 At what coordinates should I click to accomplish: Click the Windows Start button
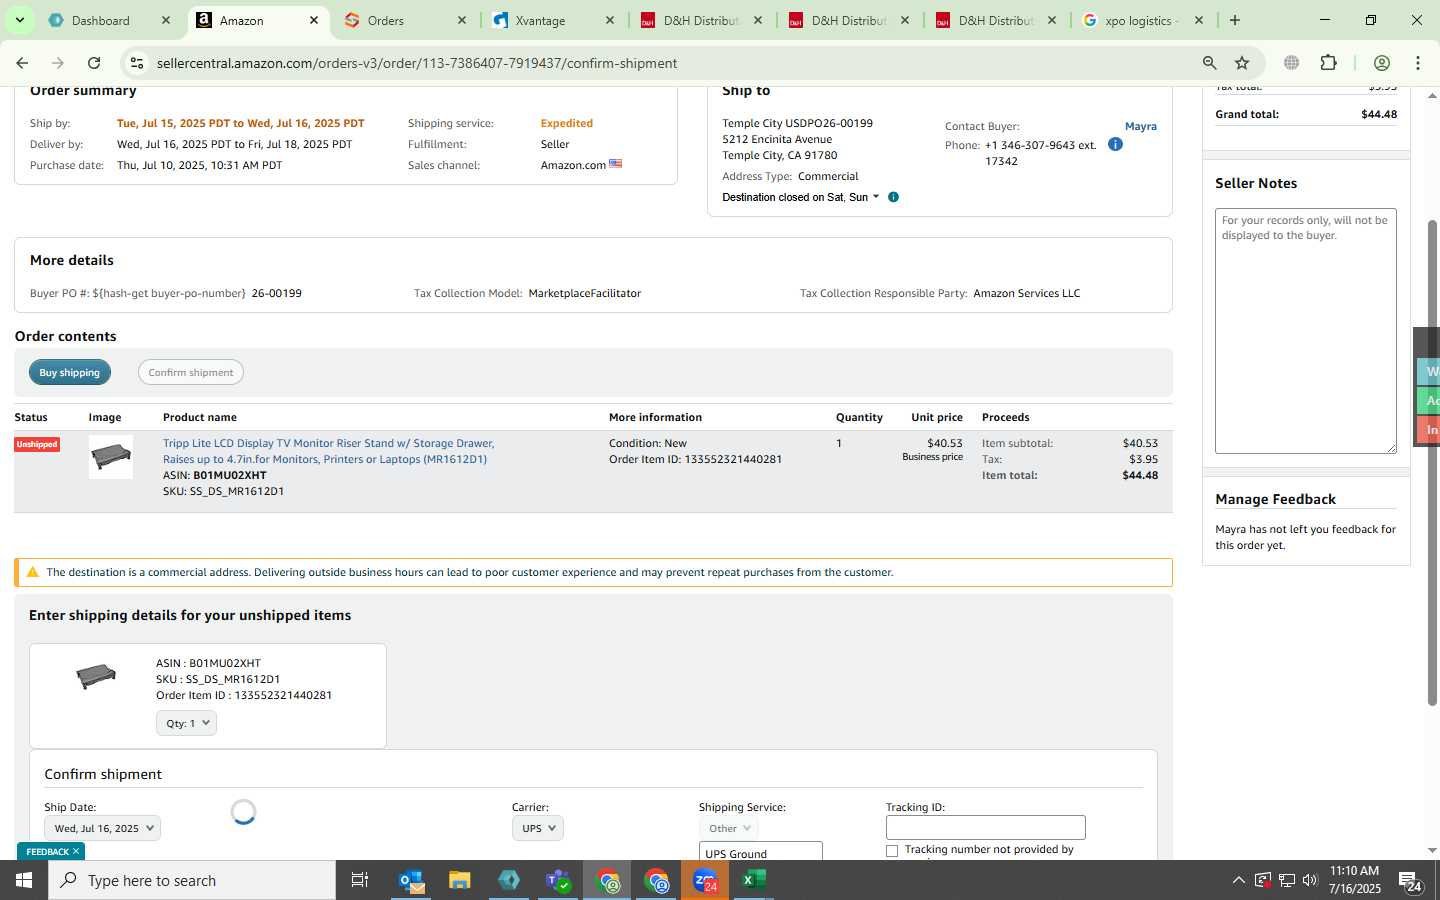24,880
